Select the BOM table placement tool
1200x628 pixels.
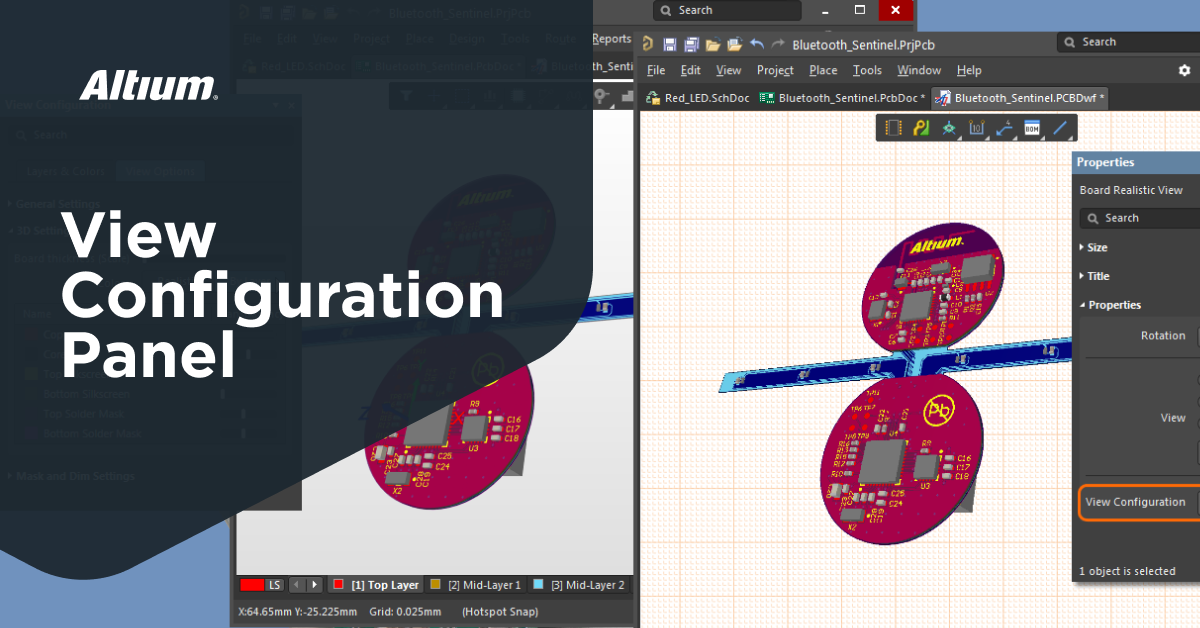(1031, 127)
